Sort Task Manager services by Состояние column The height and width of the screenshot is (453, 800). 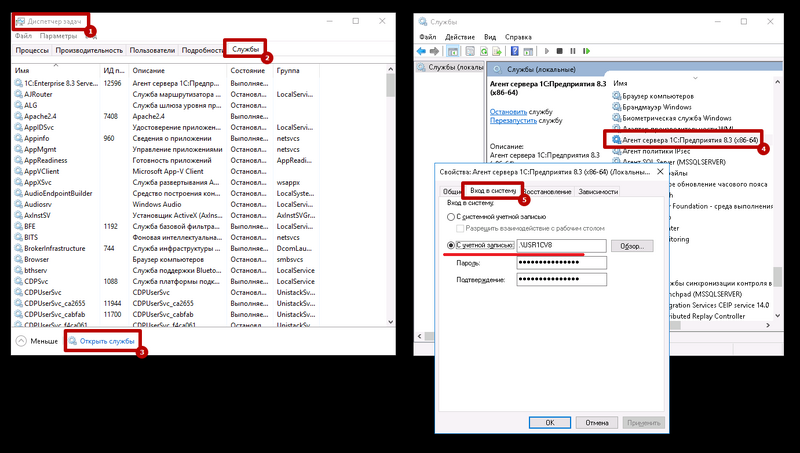pos(247,71)
